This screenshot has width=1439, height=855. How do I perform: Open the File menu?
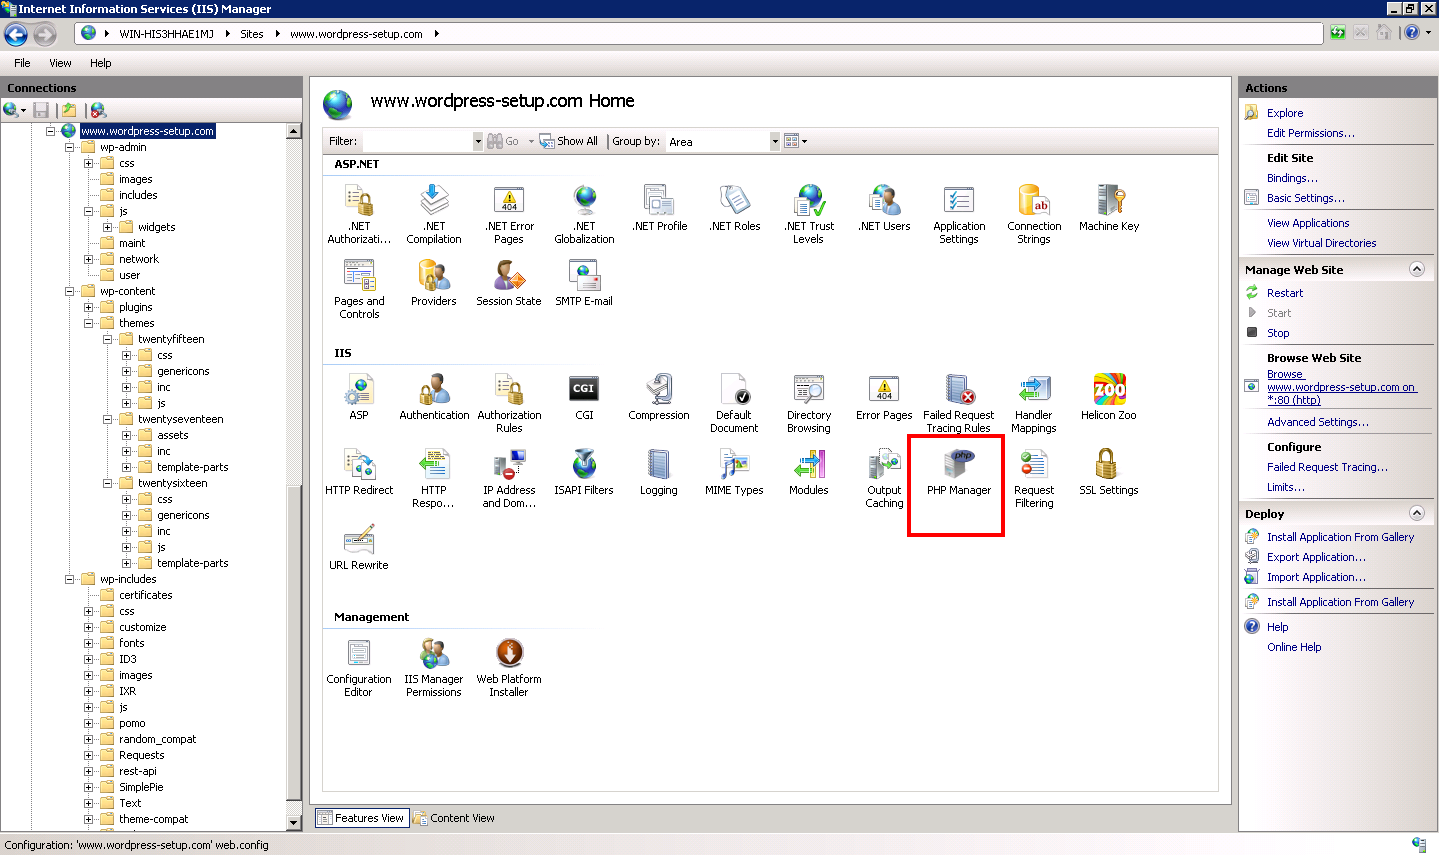click(22, 63)
